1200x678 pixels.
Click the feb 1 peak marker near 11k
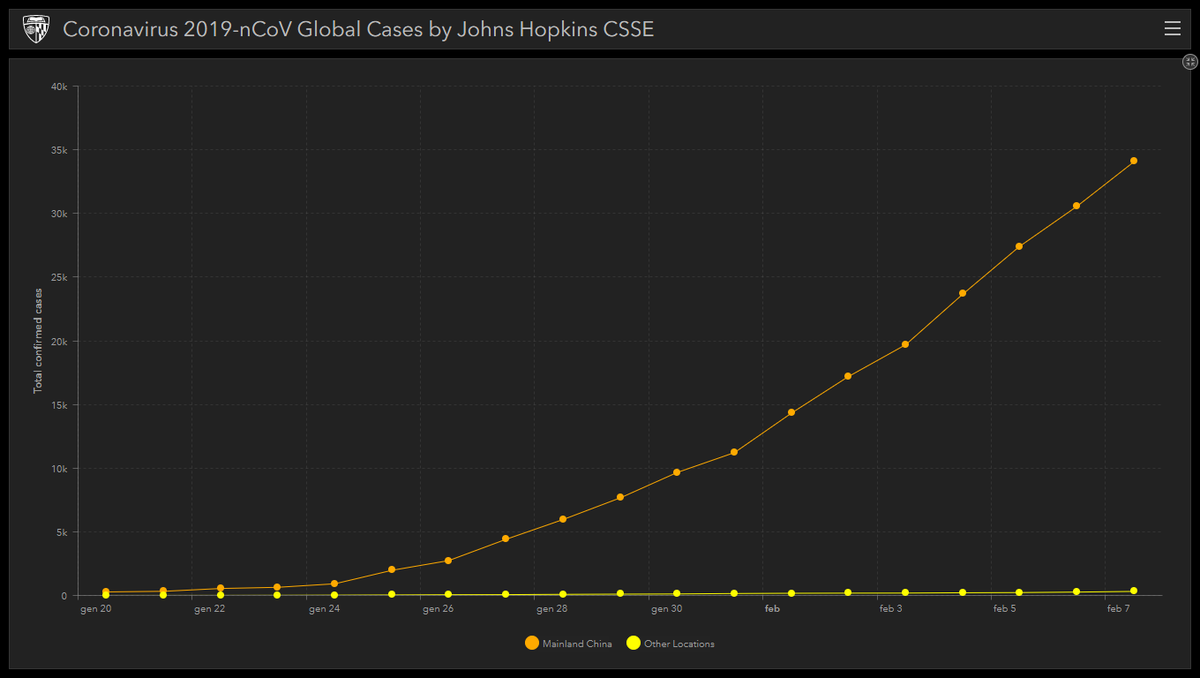click(x=733, y=451)
